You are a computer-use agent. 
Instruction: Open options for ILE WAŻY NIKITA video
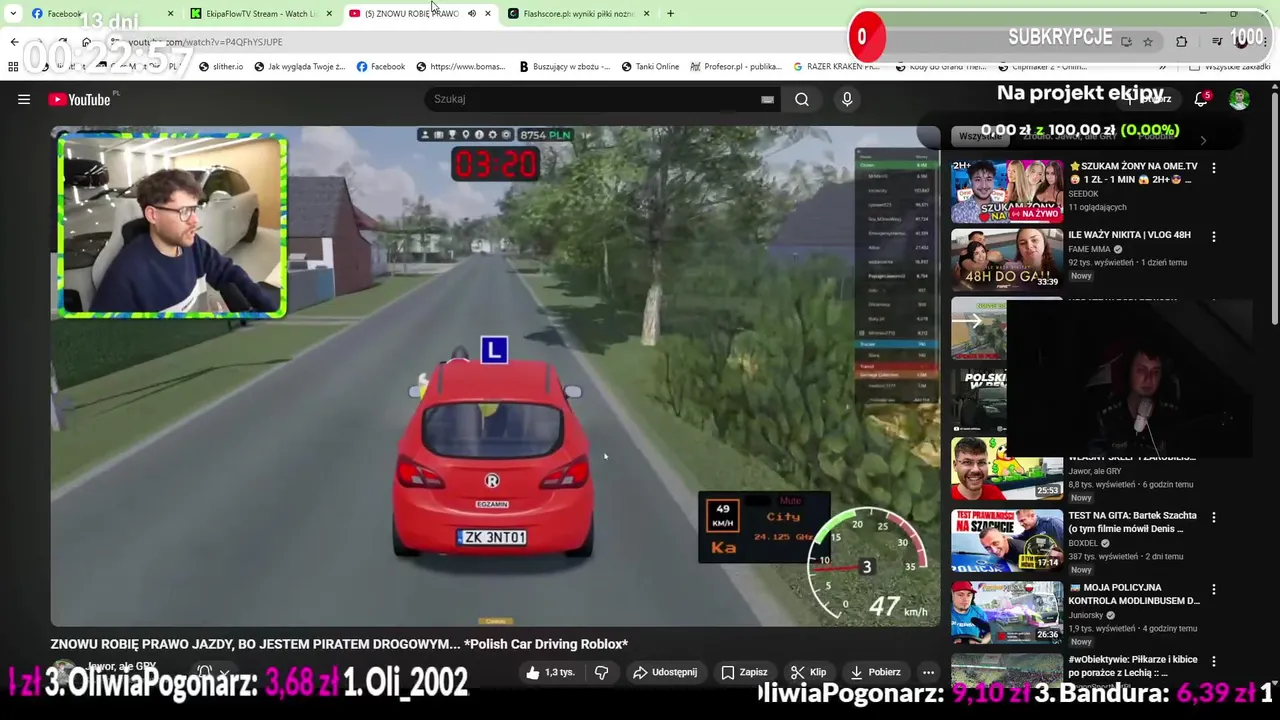click(x=1214, y=237)
